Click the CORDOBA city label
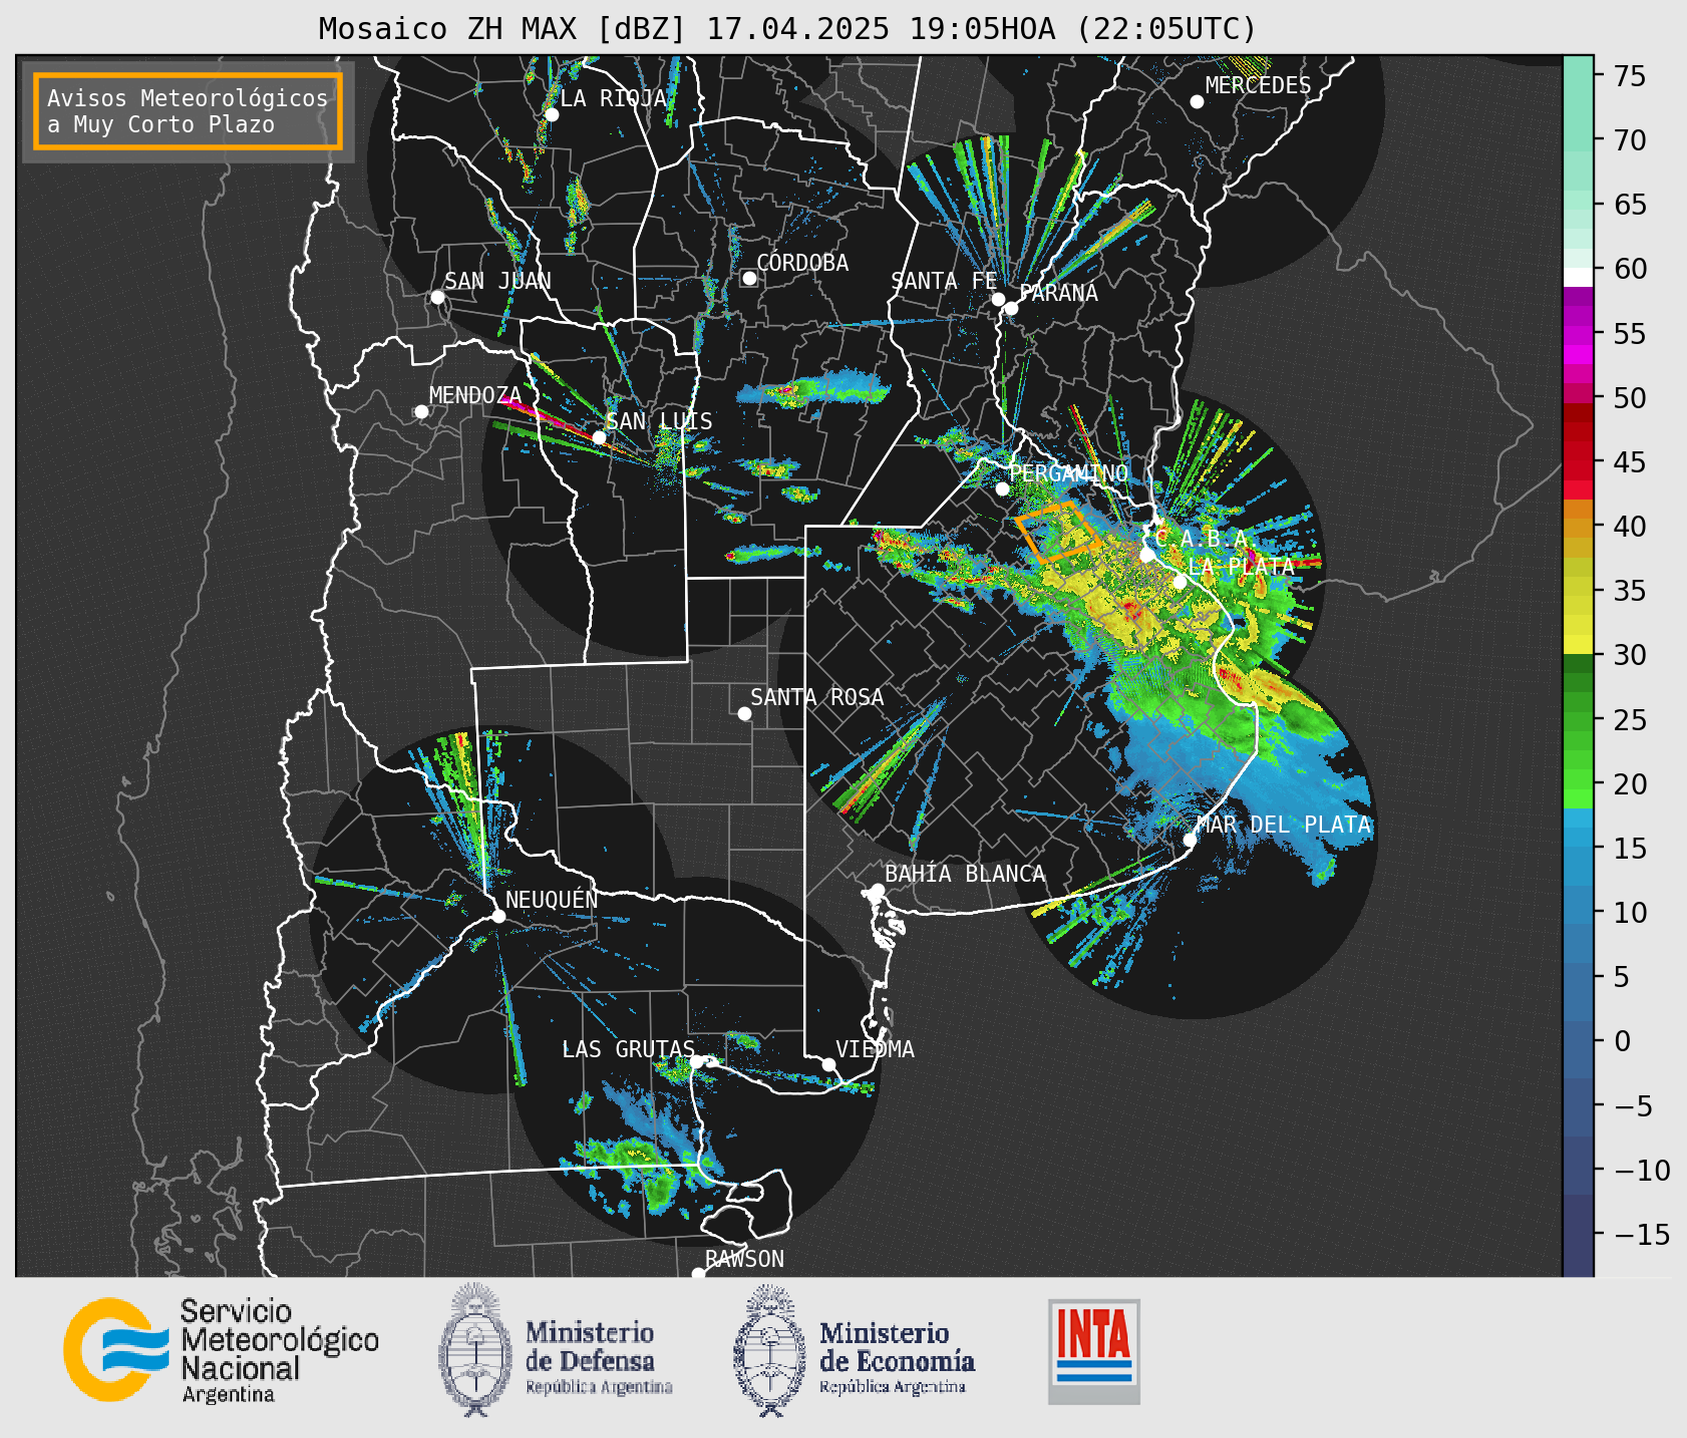 (802, 263)
